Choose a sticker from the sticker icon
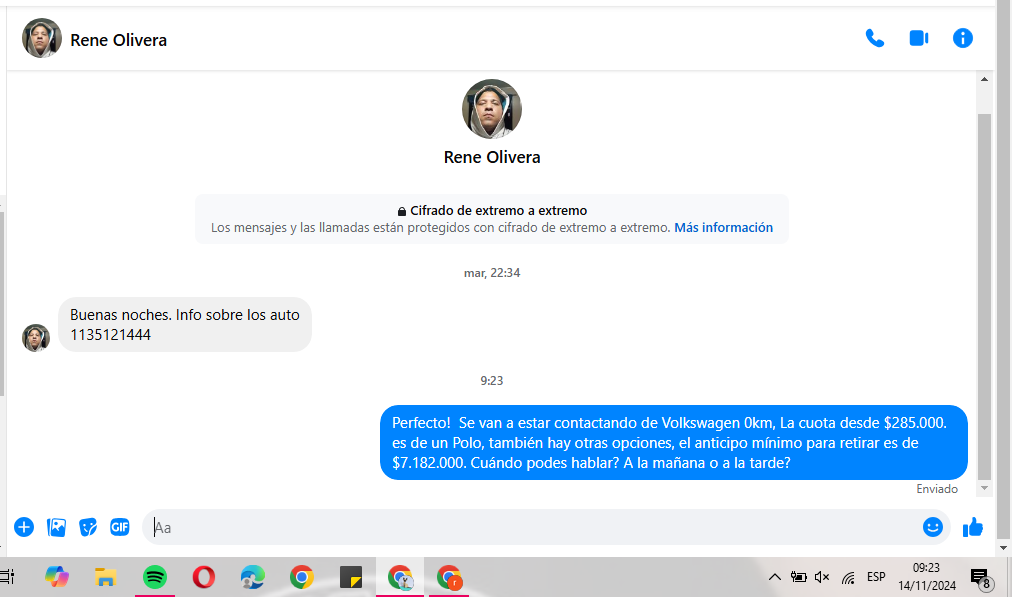 point(88,527)
